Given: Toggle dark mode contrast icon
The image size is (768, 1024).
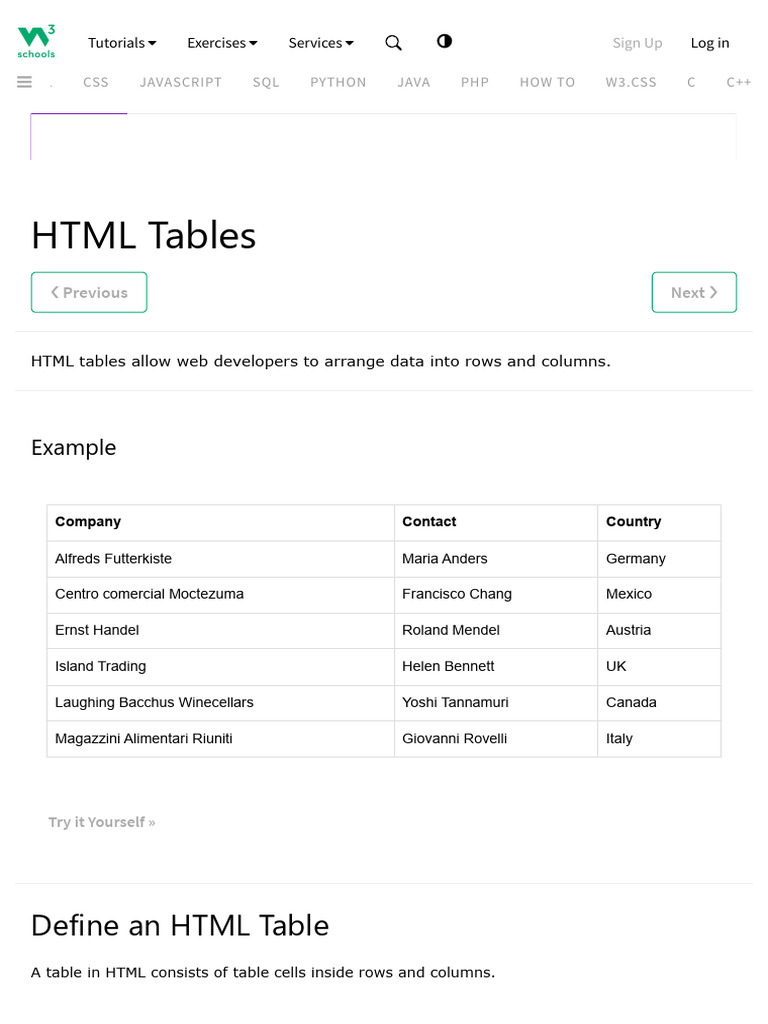Looking at the screenshot, I should [444, 41].
